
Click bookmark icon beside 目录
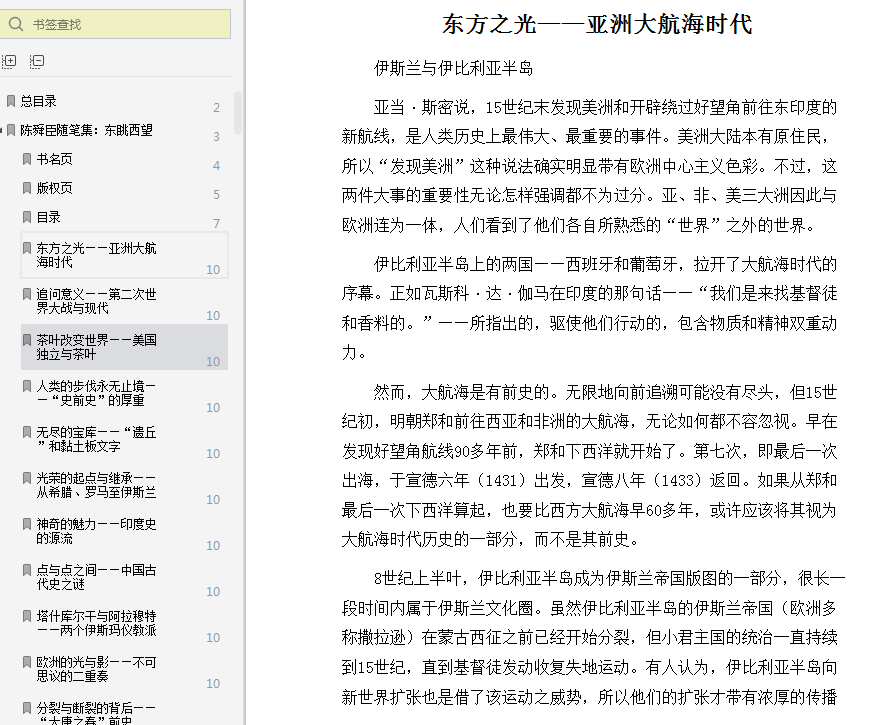click(x=27, y=217)
